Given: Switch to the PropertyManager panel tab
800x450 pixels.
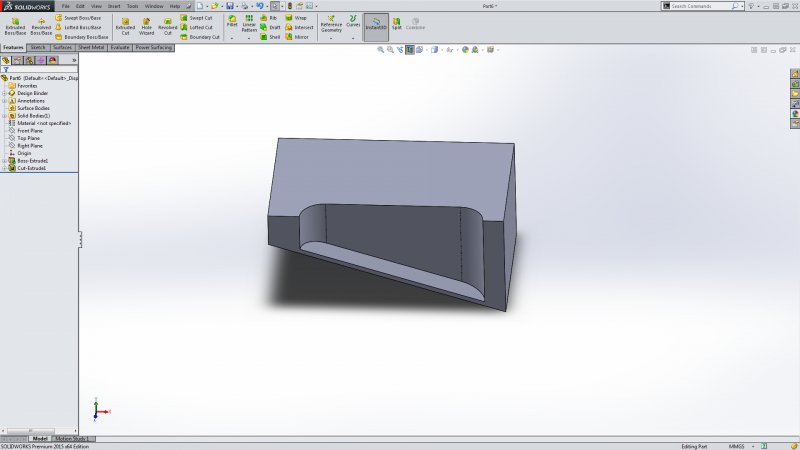Looking at the screenshot, I should (18, 60).
